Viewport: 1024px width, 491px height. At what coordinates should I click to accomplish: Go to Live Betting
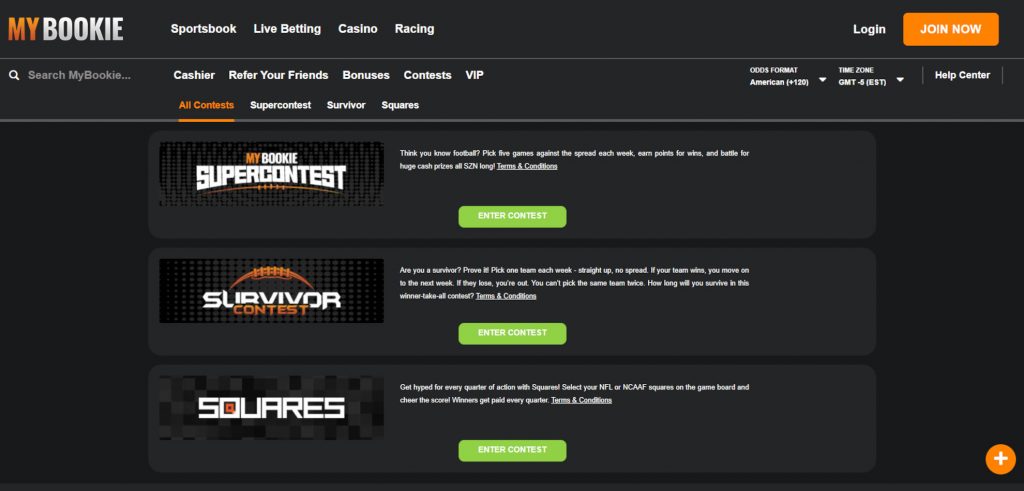(287, 29)
